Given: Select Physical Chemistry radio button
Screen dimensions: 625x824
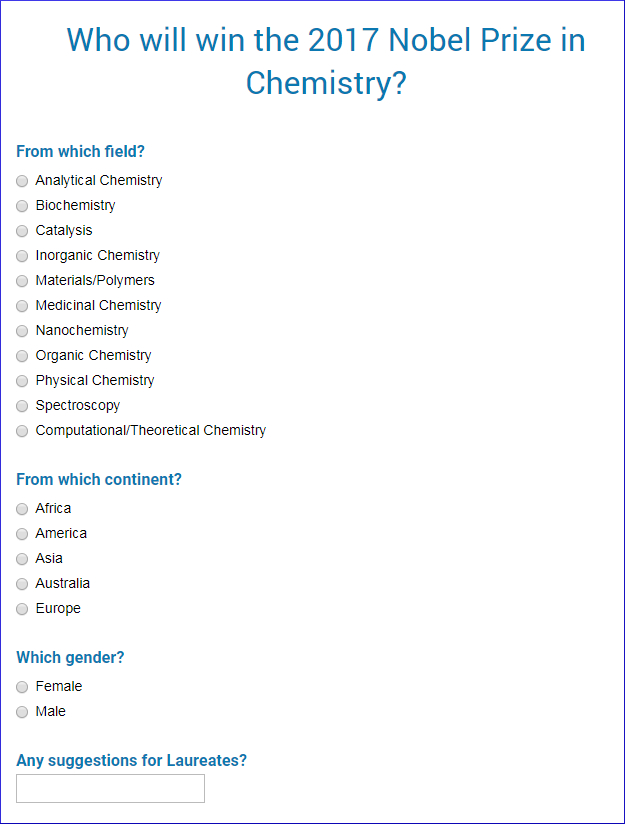Looking at the screenshot, I should [x=22, y=381].
